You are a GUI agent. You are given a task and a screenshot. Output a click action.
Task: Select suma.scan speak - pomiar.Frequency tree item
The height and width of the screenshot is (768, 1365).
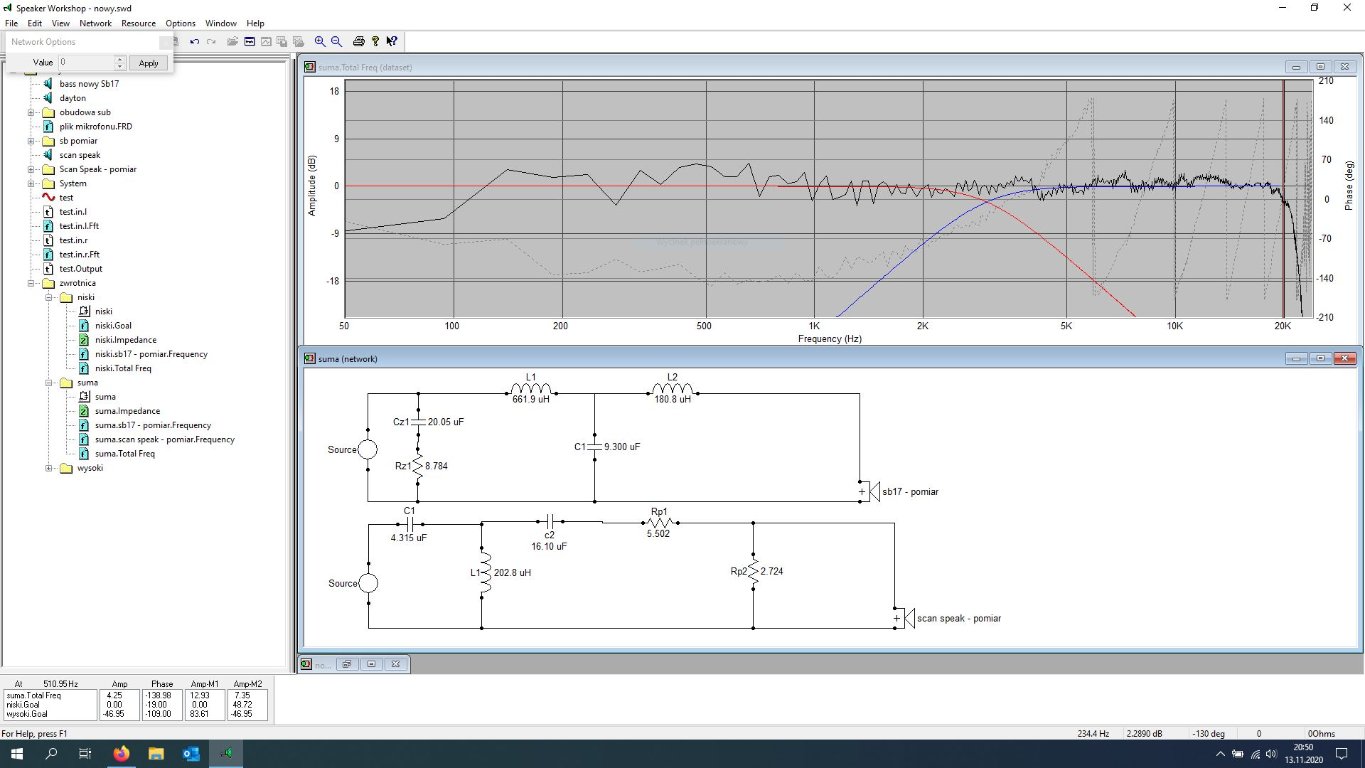tap(165, 439)
